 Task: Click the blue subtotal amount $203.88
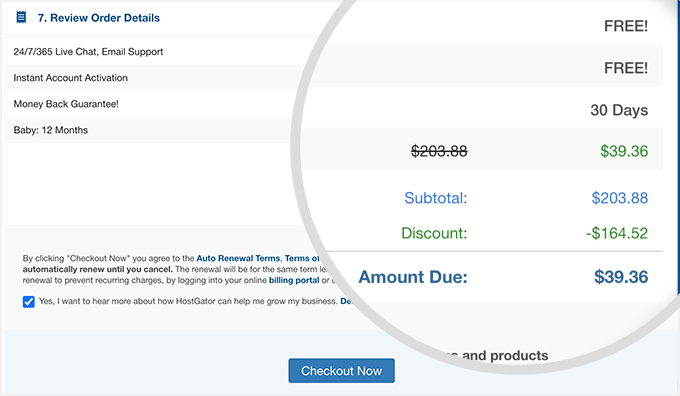[x=620, y=198]
